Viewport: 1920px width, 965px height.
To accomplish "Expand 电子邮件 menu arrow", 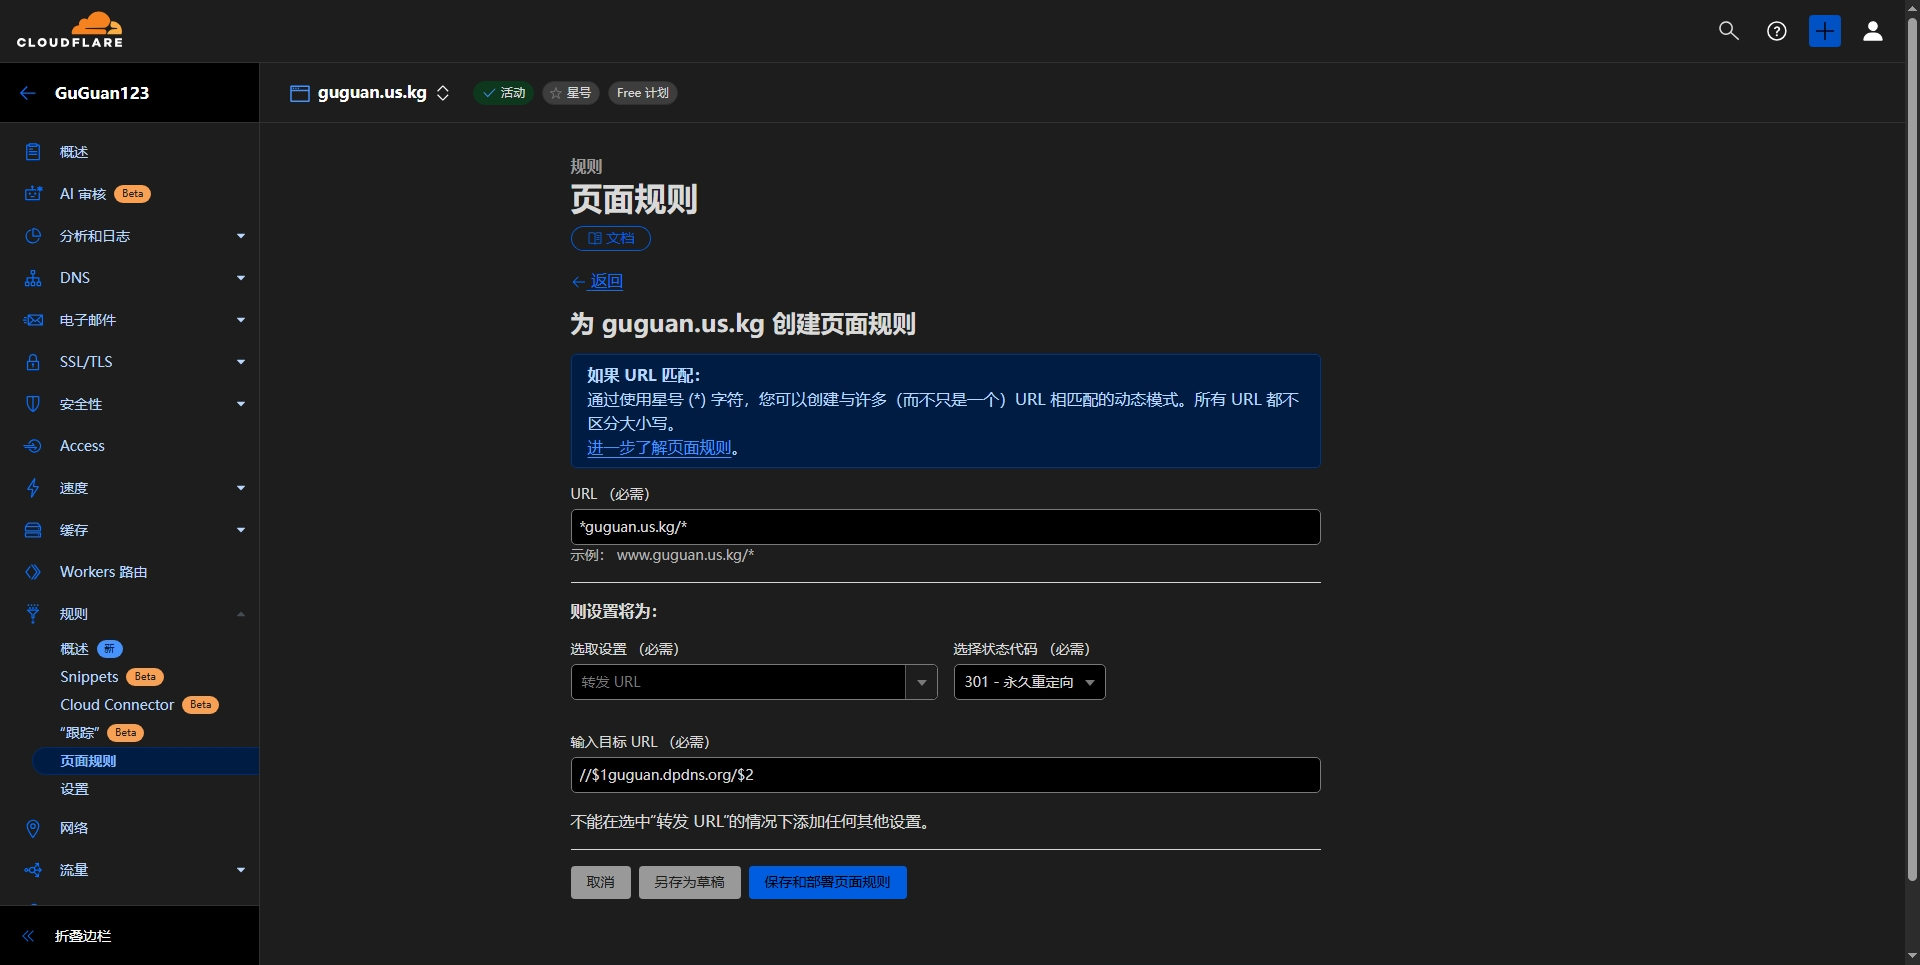I will click(x=241, y=320).
